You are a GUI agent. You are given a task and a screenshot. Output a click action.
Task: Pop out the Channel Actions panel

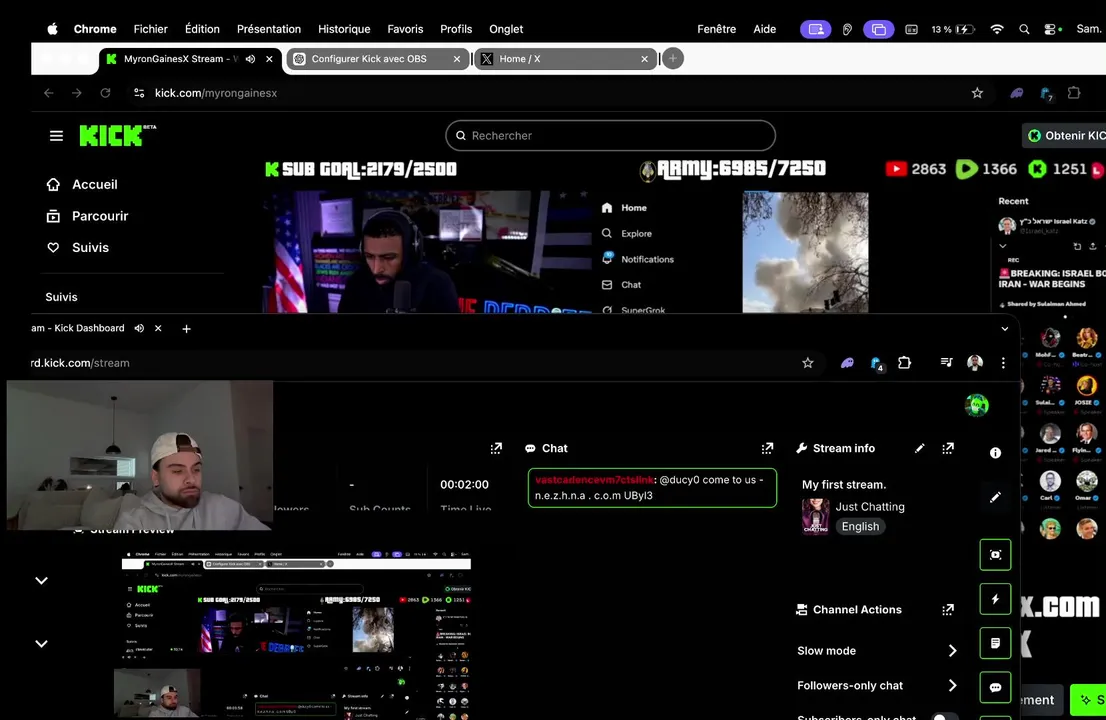[948, 610]
